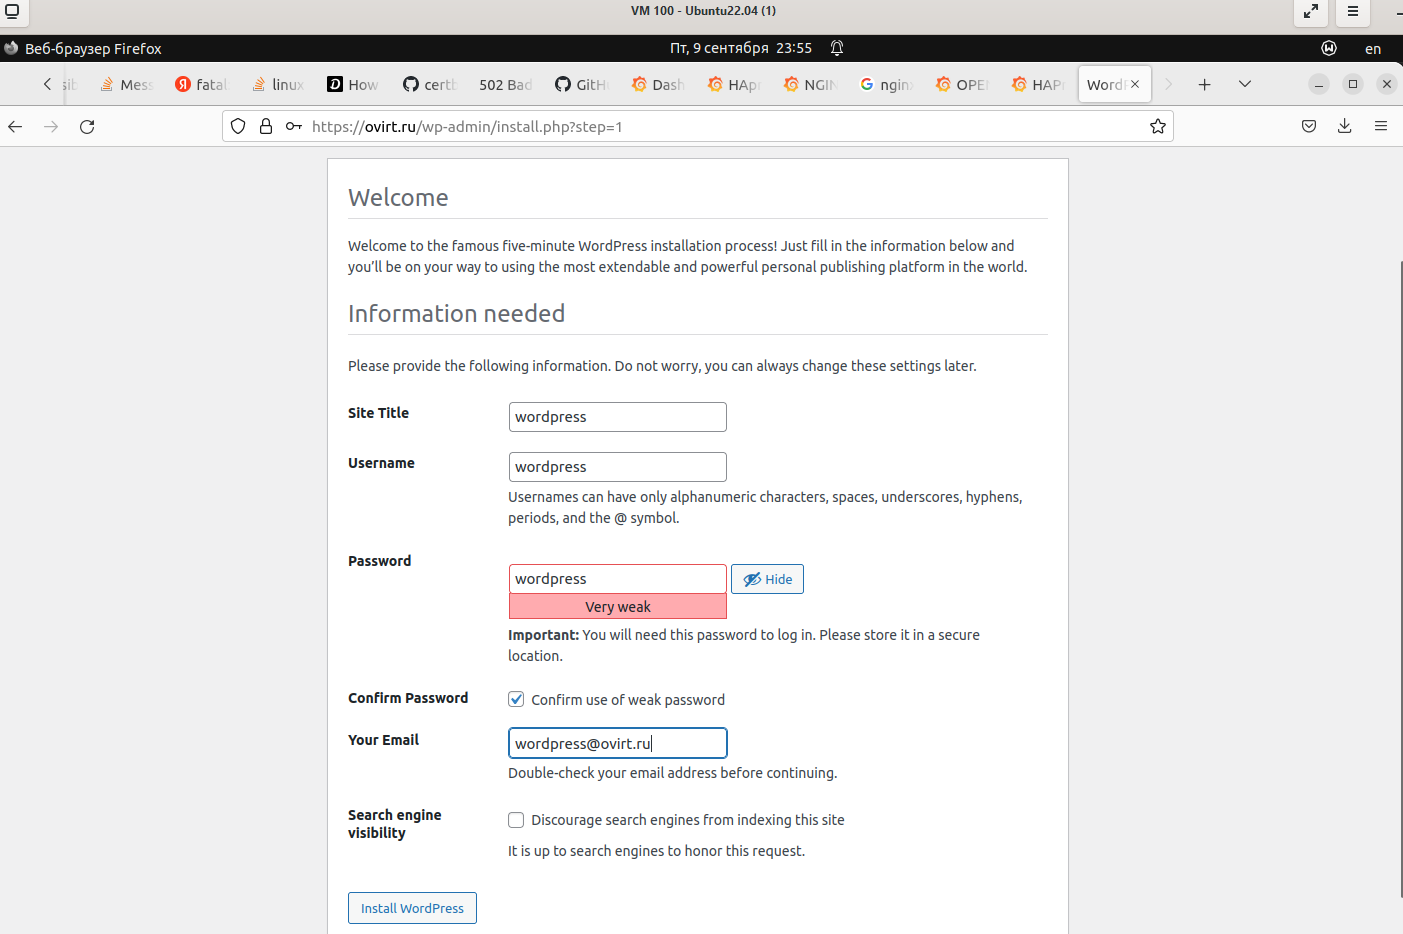1403x934 pixels.
Task: Click the saved password key icon
Action: point(294,126)
